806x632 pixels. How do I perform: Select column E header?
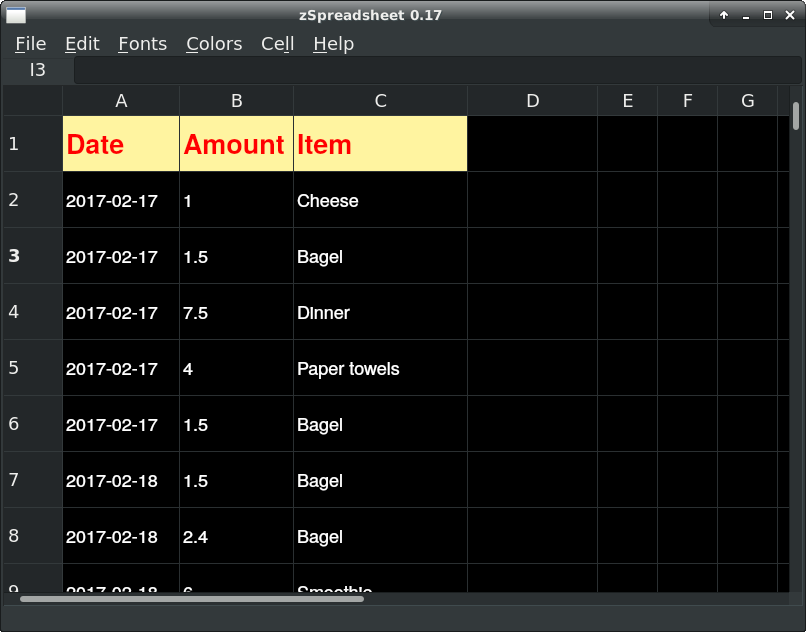pos(628,101)
